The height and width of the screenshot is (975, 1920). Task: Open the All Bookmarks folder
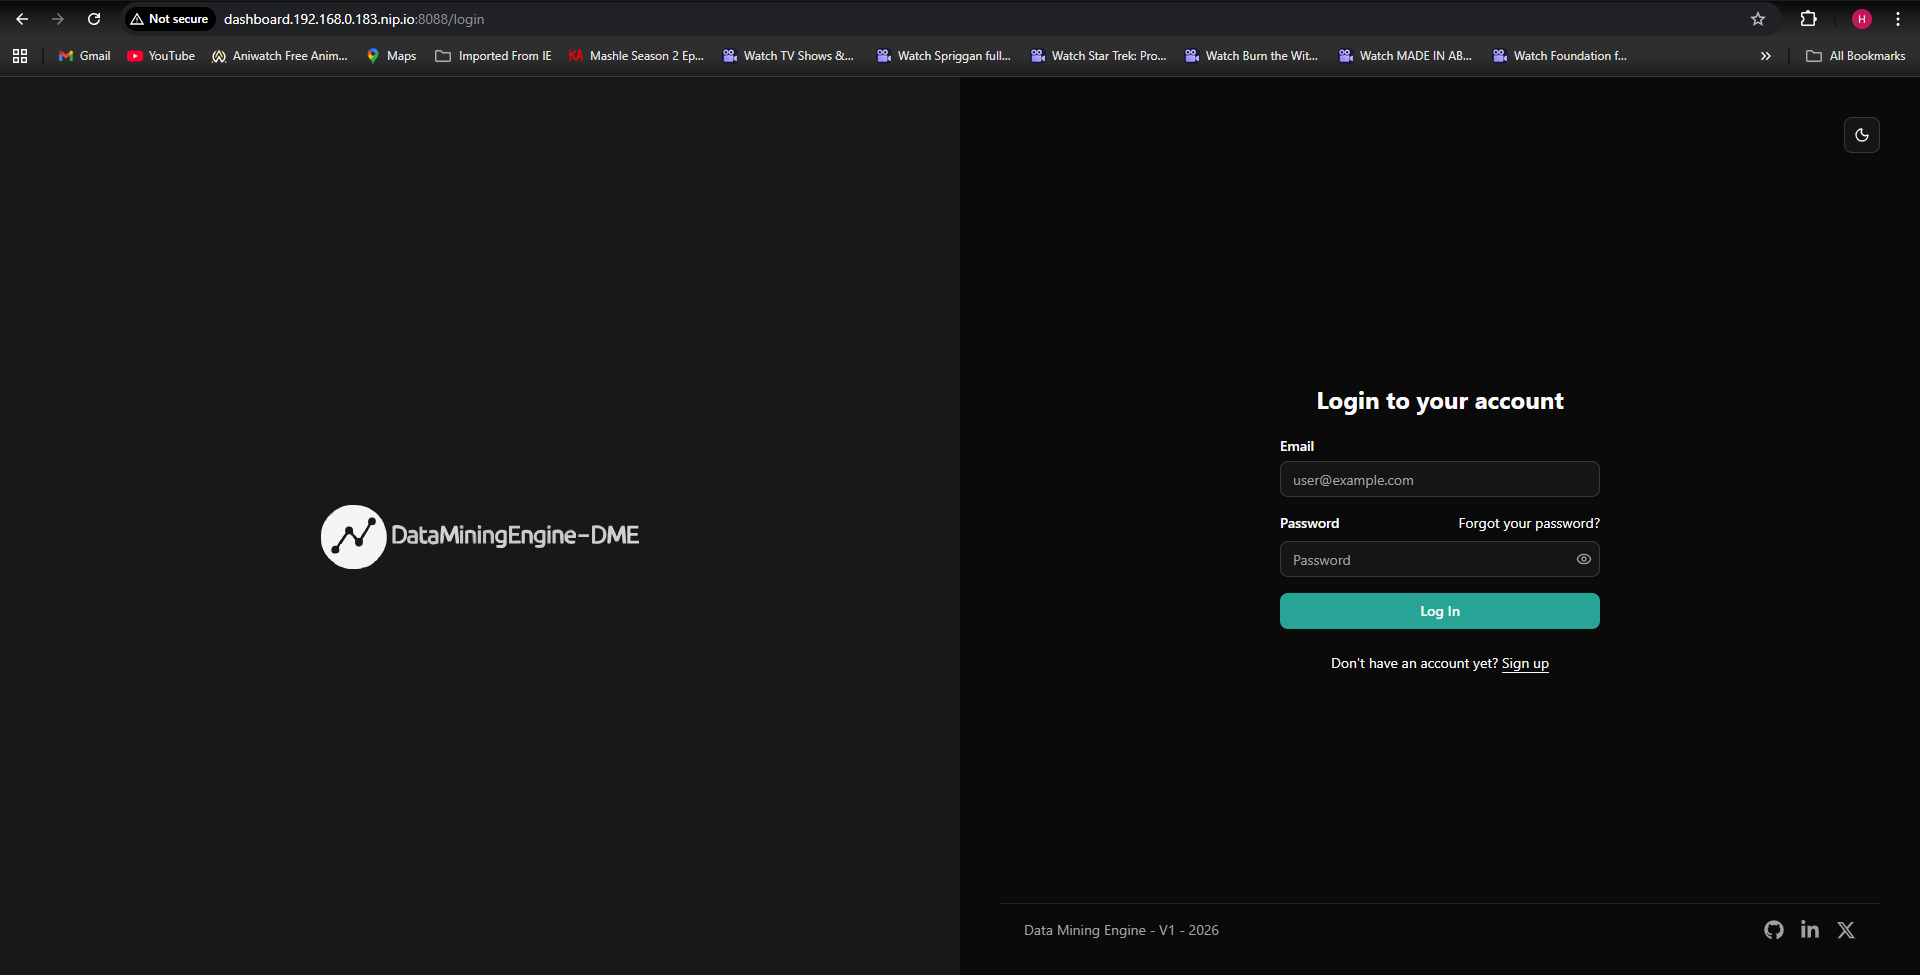click(x=1855, y=56)
